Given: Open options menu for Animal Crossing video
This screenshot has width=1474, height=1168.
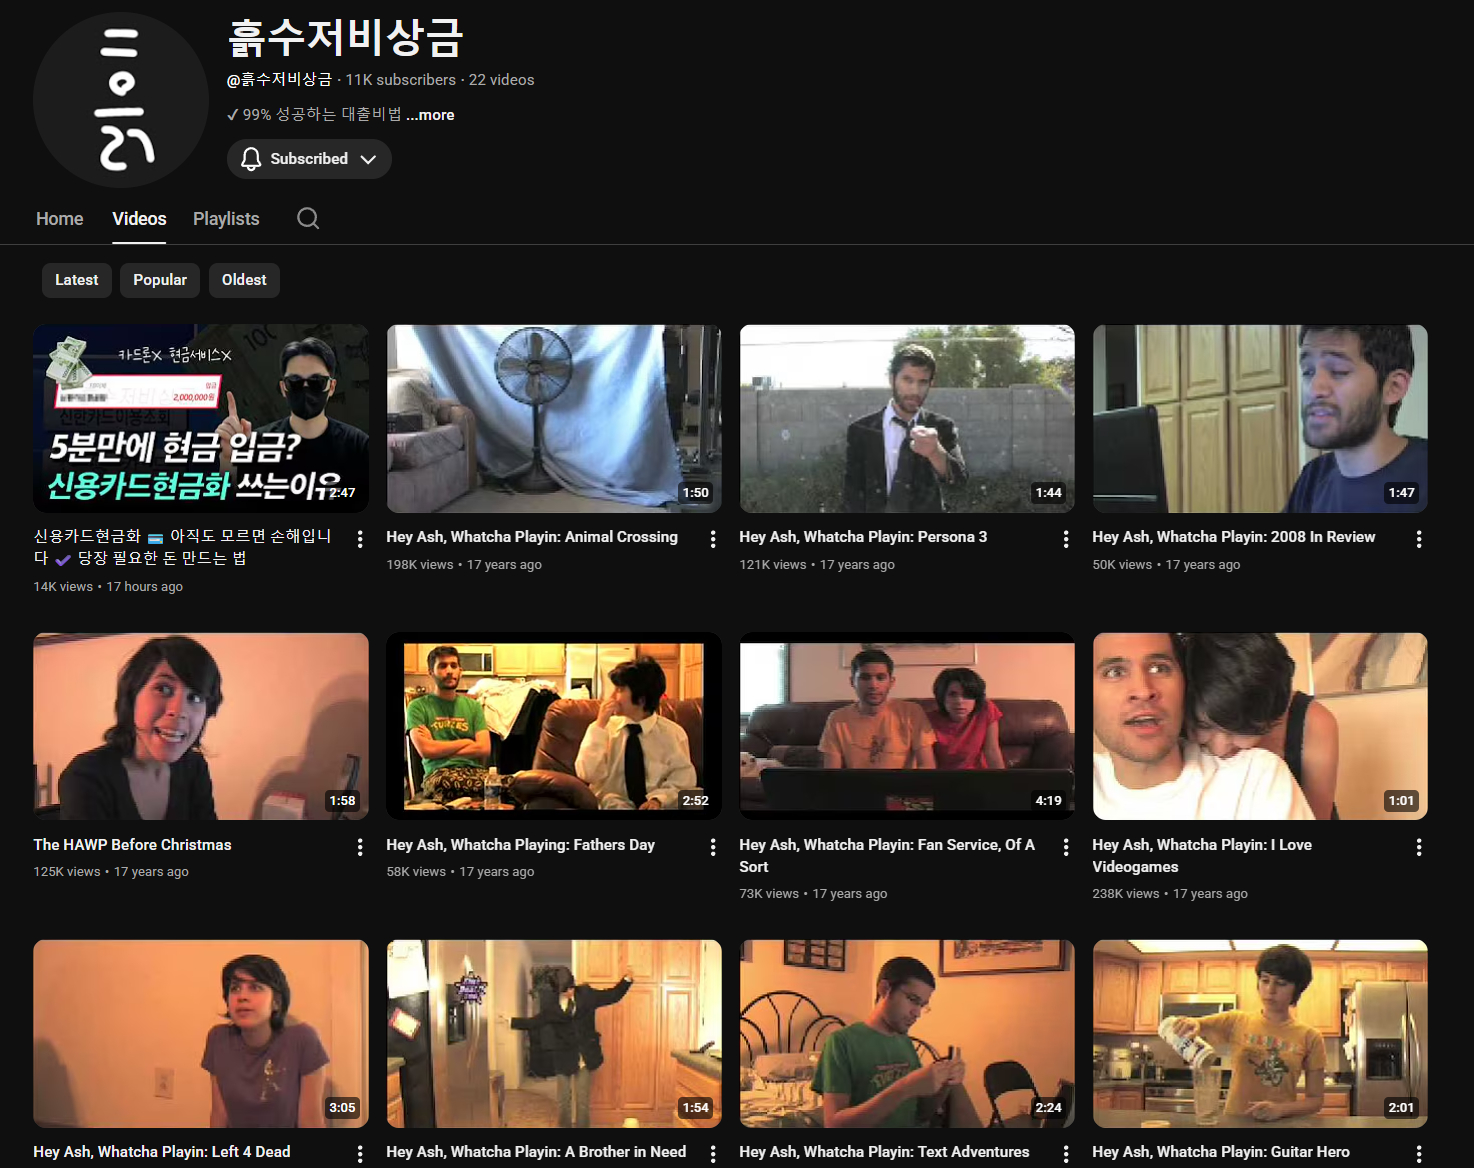Looking at the screenshot, I should (713, 539).
